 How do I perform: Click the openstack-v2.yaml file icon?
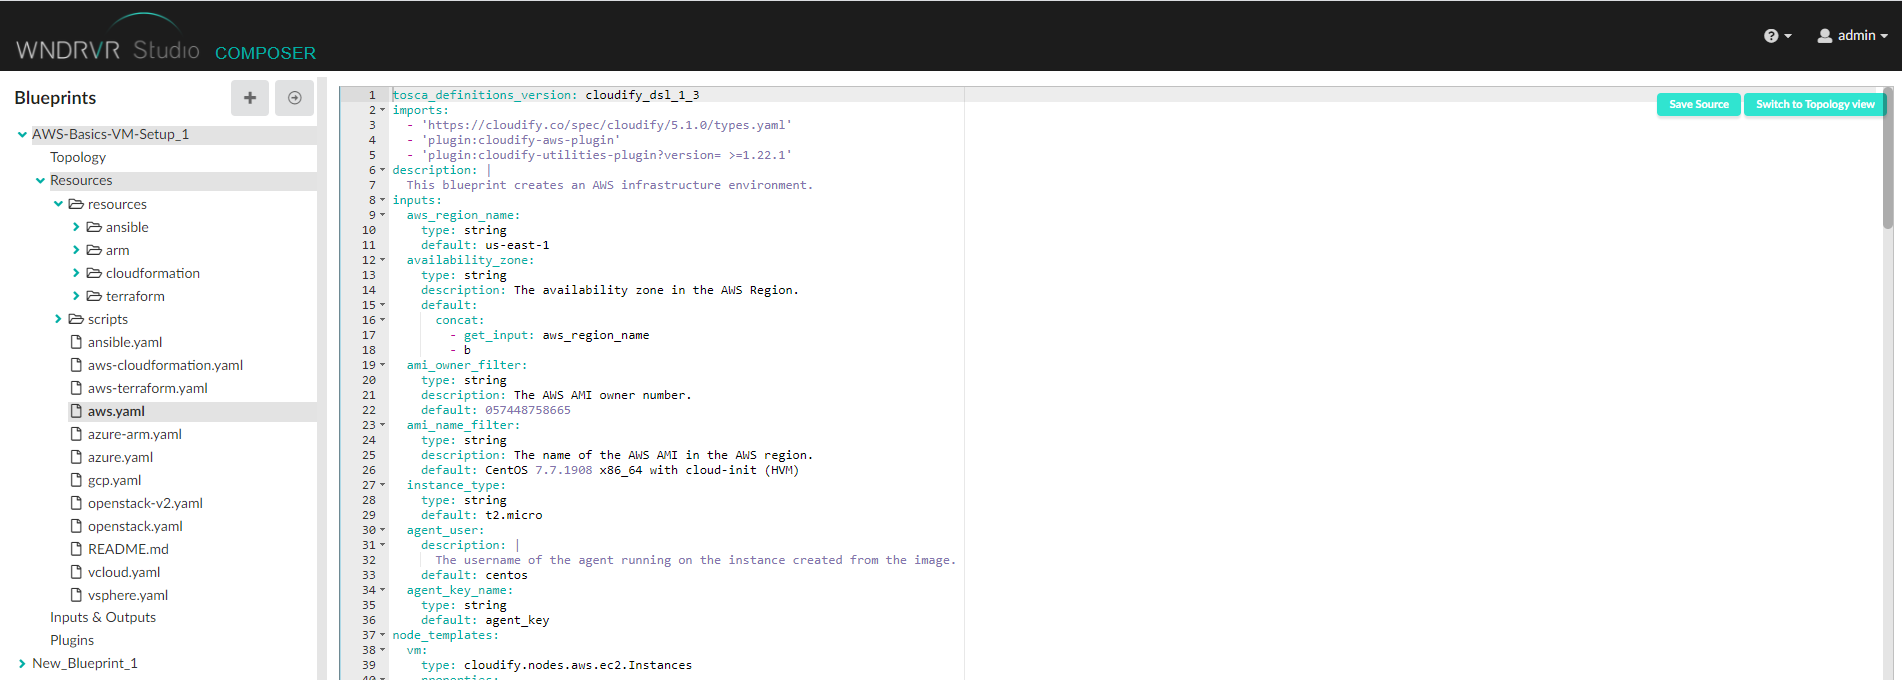(76, 503)
